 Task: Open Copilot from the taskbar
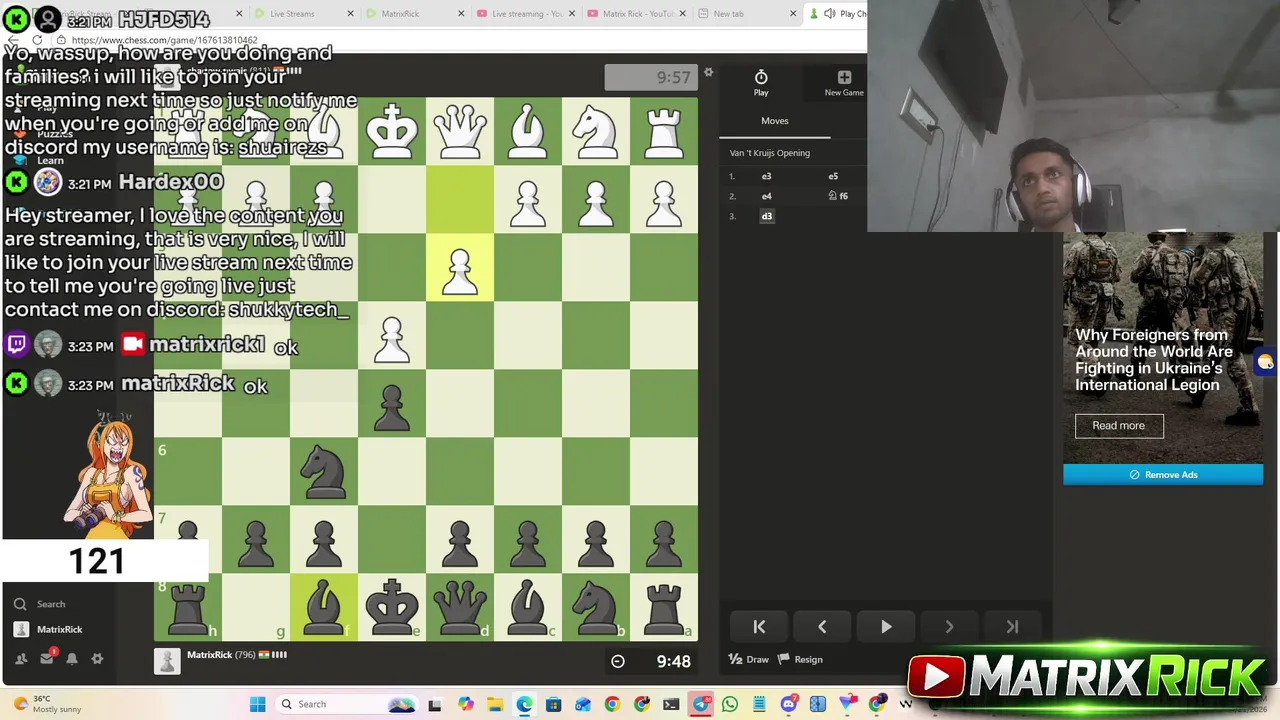pos(465,704)
